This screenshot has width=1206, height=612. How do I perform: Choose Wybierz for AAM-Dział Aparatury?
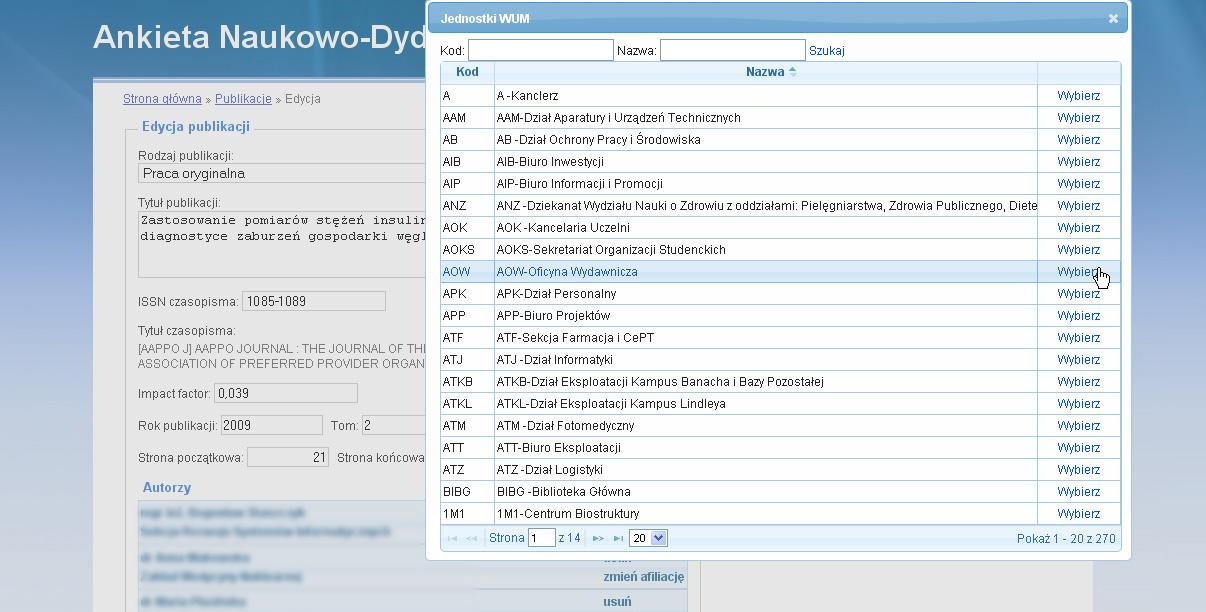[x=1079, y=118]
